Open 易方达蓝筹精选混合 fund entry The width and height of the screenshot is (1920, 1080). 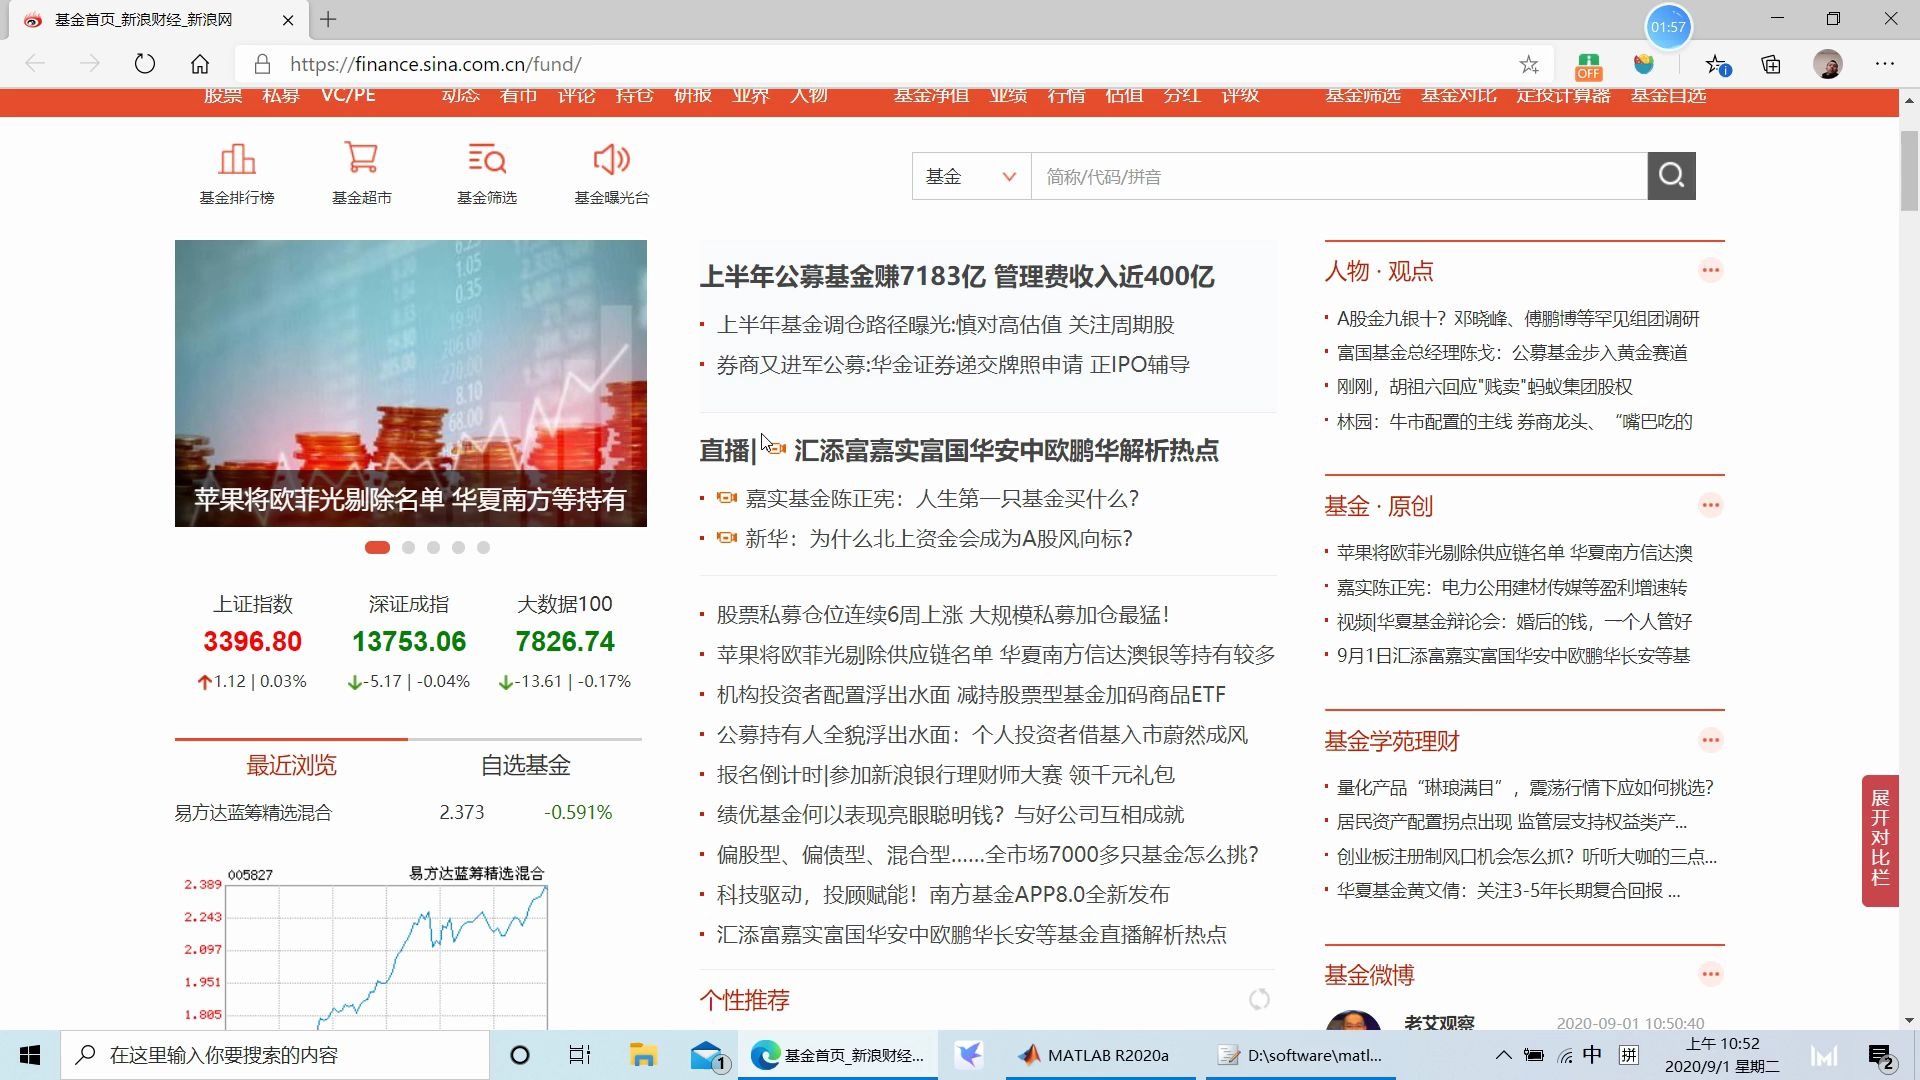click(x=253, y=812)
